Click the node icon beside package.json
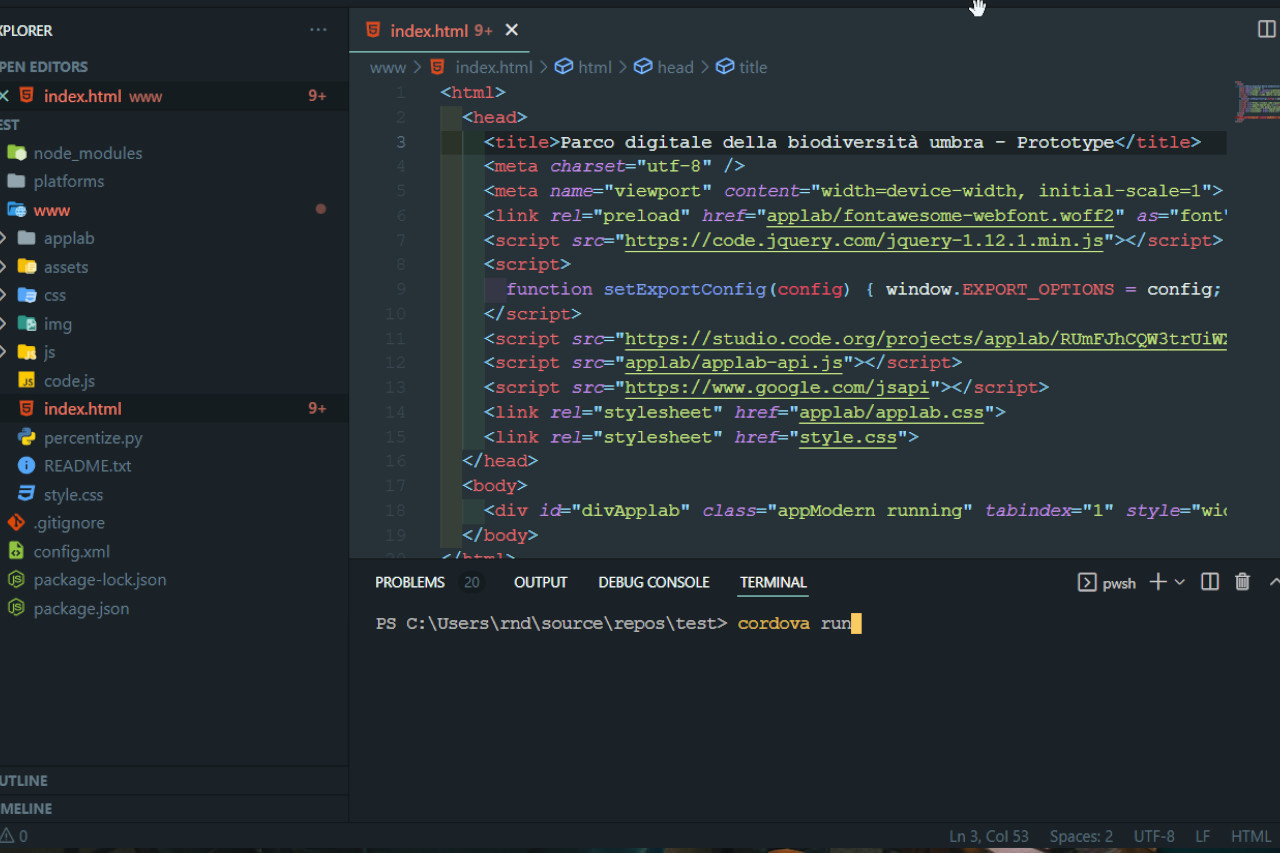Viewport: 1280px width, 853px height. click(16, 608)
